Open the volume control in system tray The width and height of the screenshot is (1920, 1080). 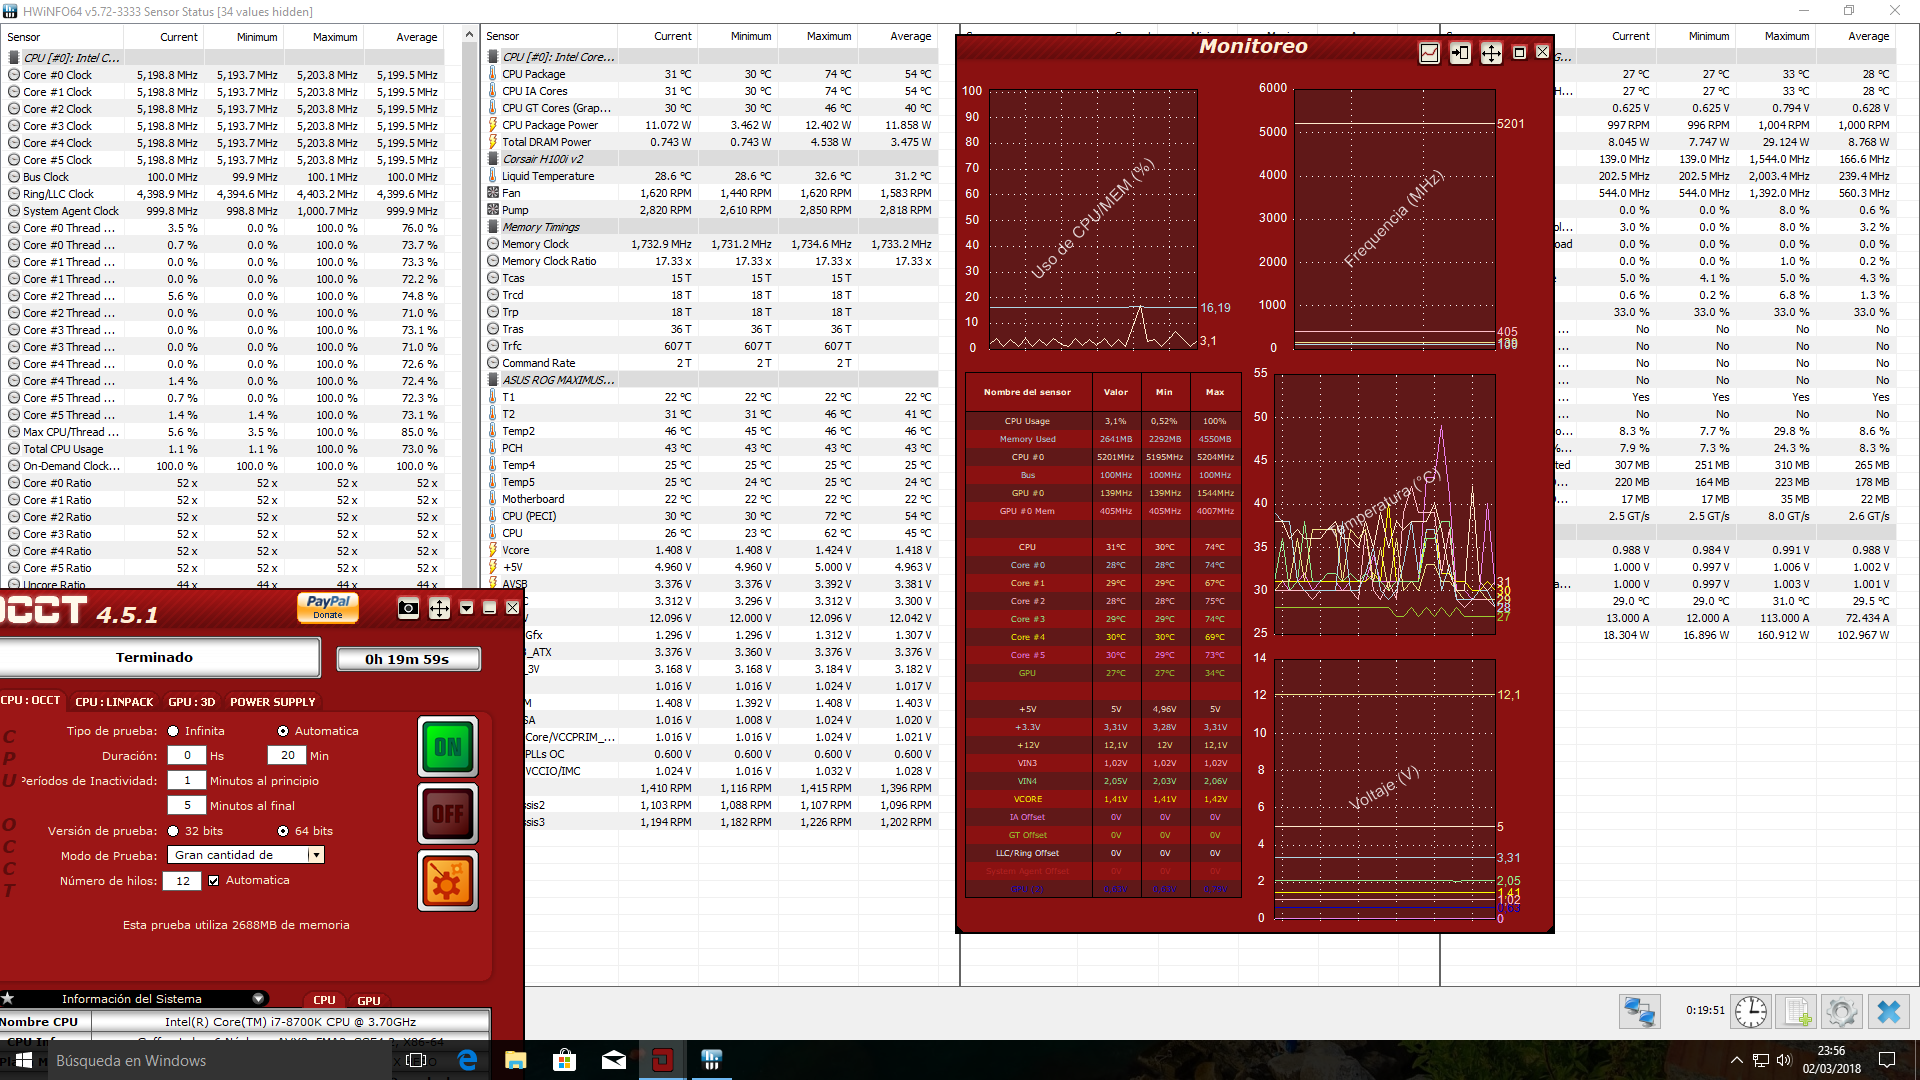pos(1784,1060)
